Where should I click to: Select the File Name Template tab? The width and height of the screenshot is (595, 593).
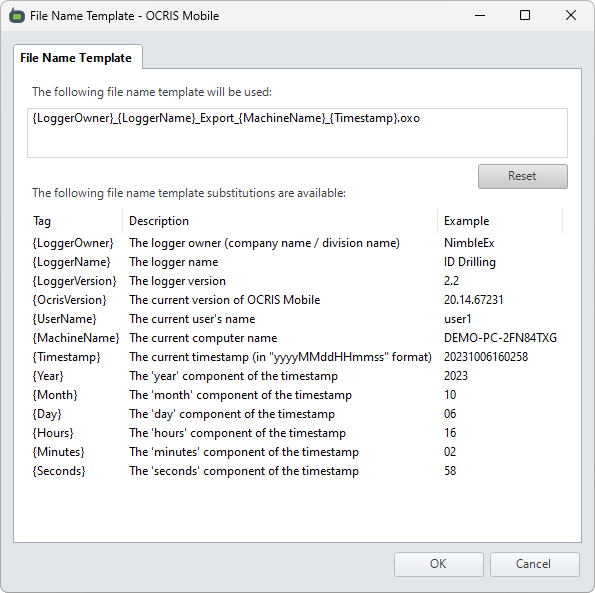click(x=78, y=57)
